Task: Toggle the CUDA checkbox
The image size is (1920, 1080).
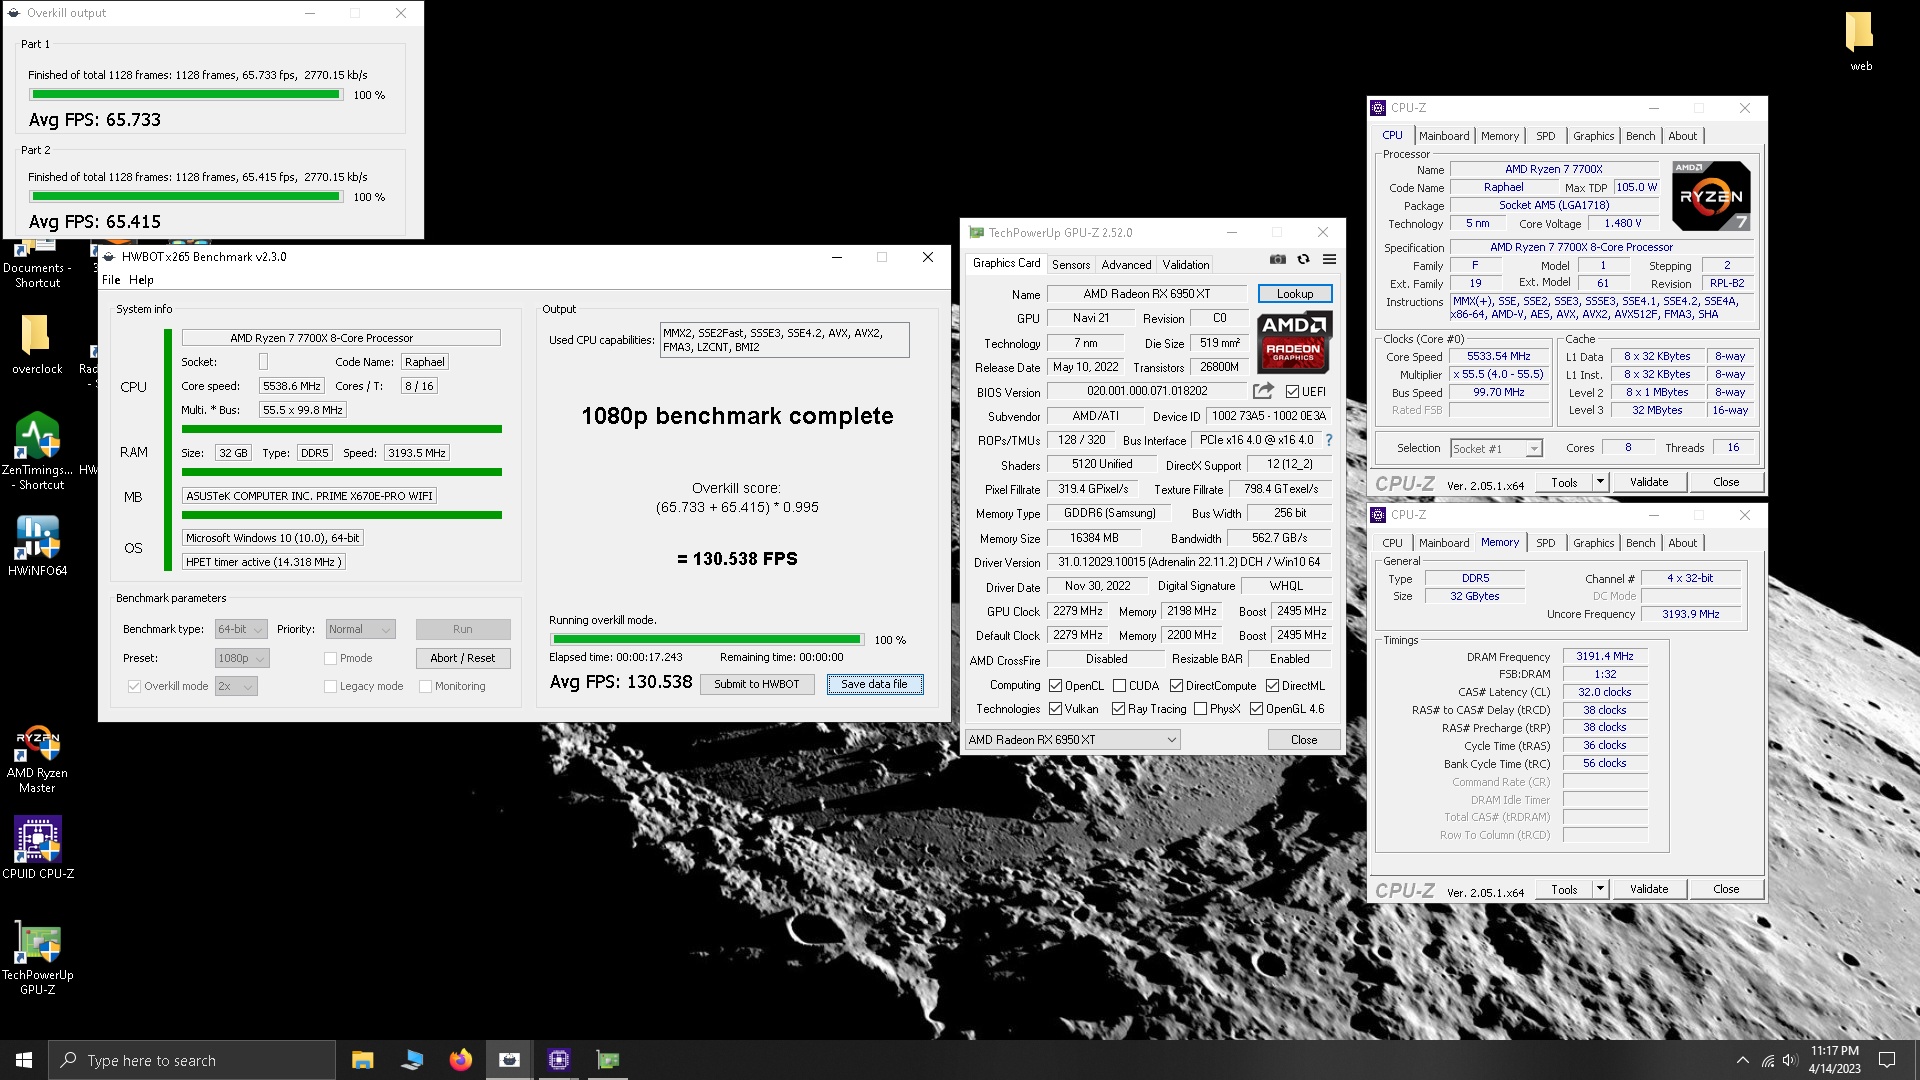Action: [x=1119, y=686]
